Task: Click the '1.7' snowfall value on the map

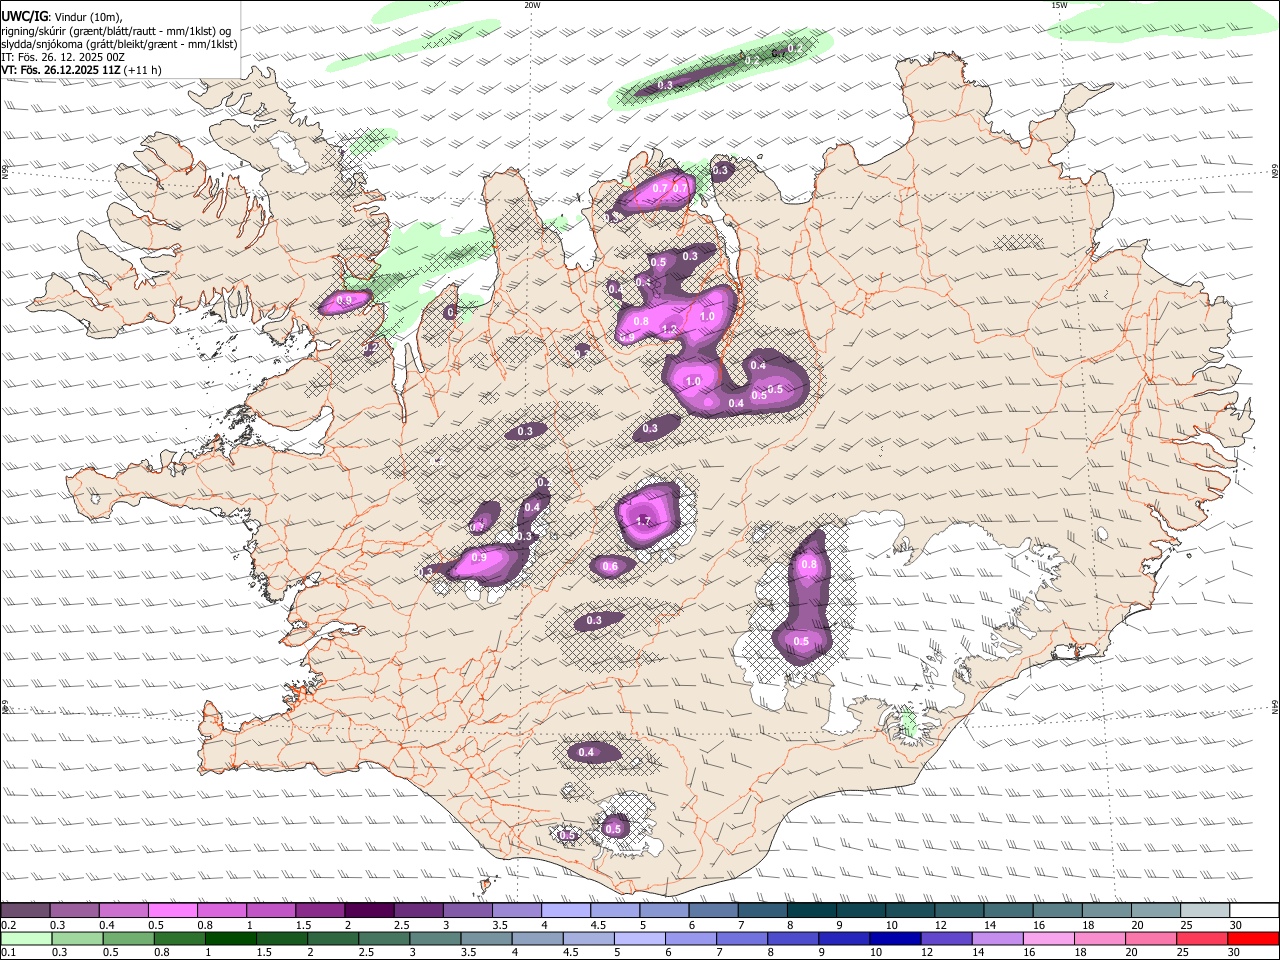Action: coord(644,521)
